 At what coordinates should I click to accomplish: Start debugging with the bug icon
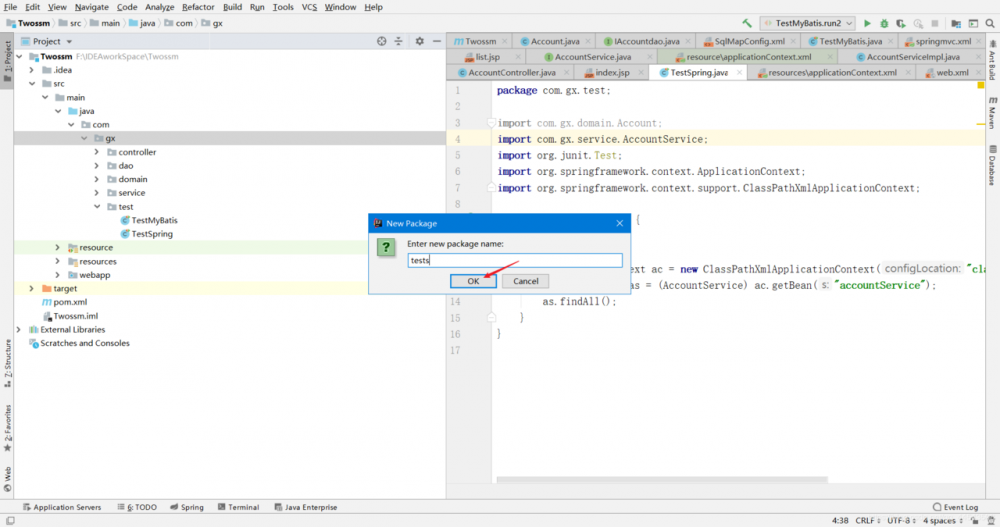point(885,23)
